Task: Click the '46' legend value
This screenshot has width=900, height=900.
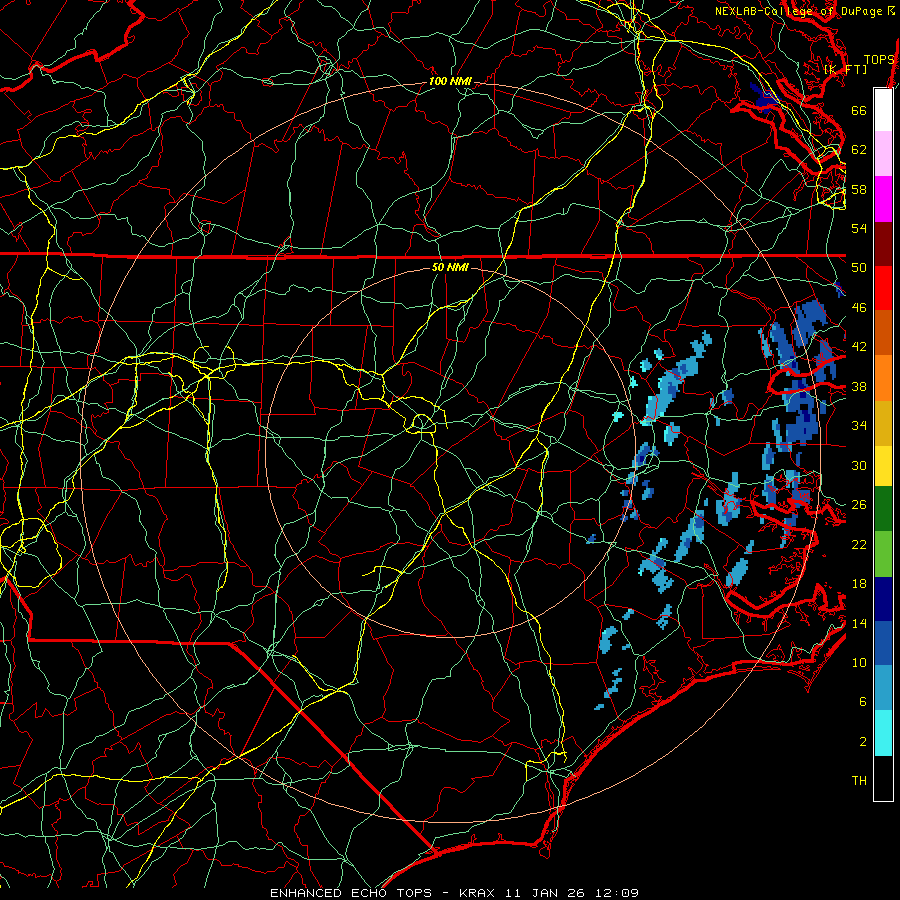Action: (859, 308)
